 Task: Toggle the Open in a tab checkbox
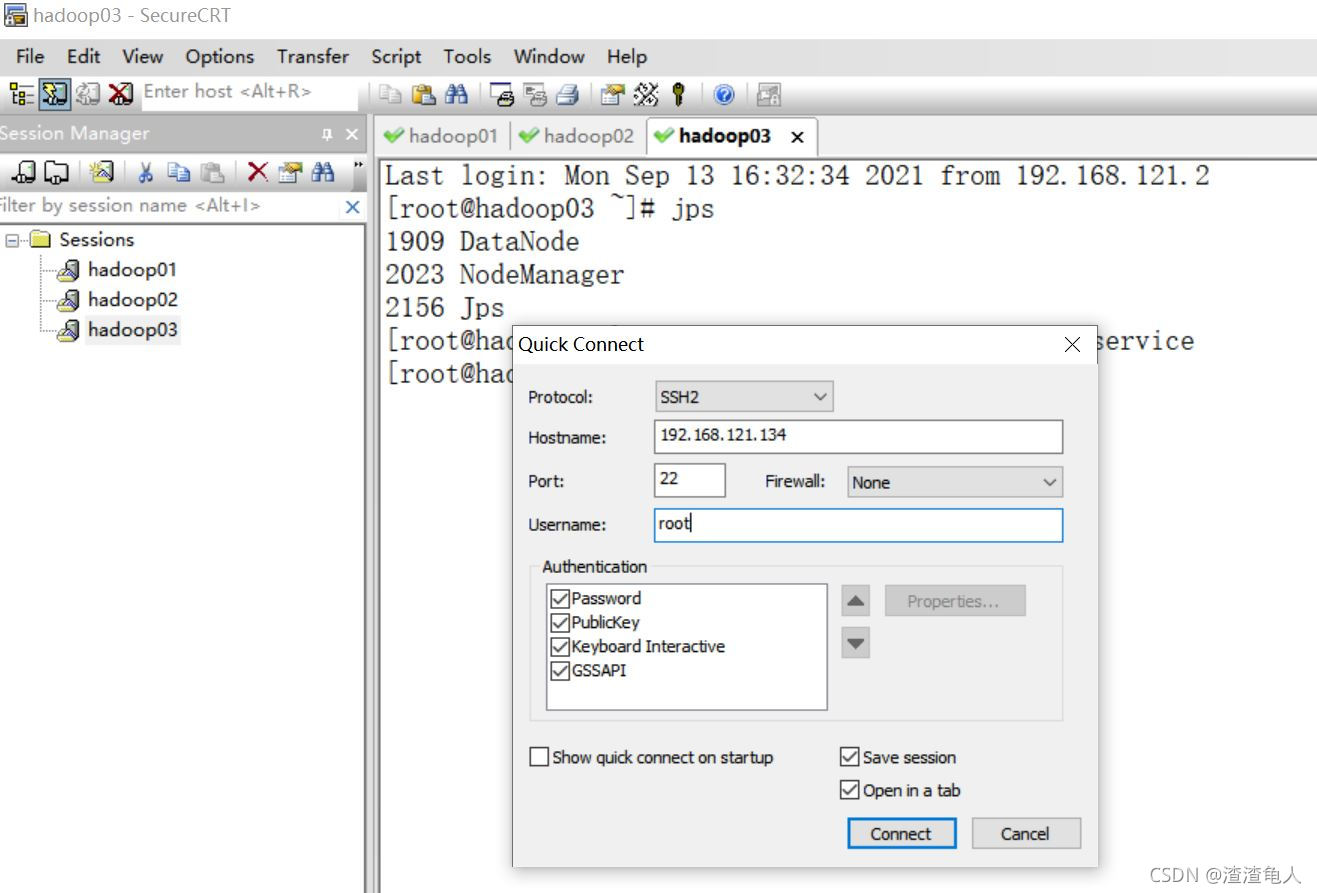[849, 790]
